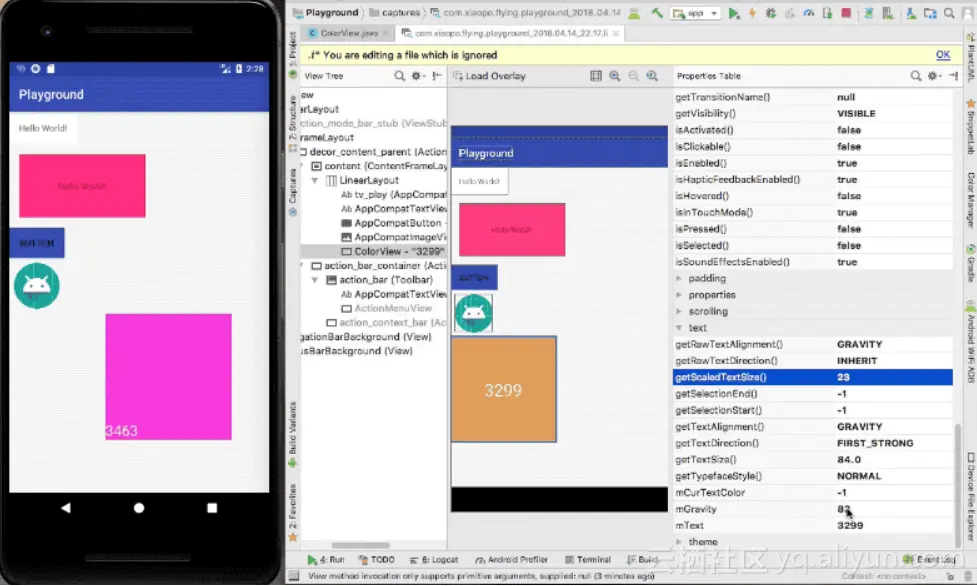The image size is (977, 586).
Task: Click OK on ignored file banner
Action: [x=943, y=55]
